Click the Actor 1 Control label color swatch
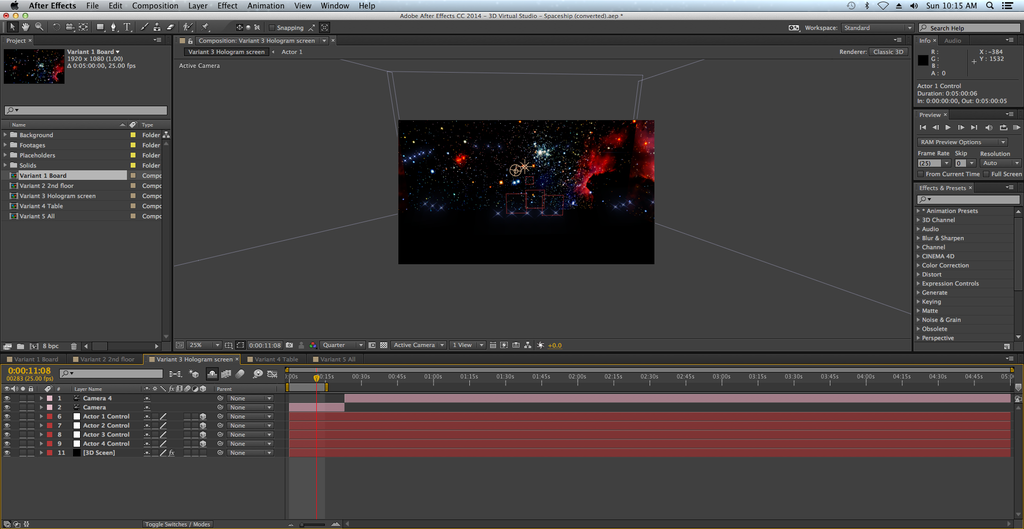 [48, 417]
